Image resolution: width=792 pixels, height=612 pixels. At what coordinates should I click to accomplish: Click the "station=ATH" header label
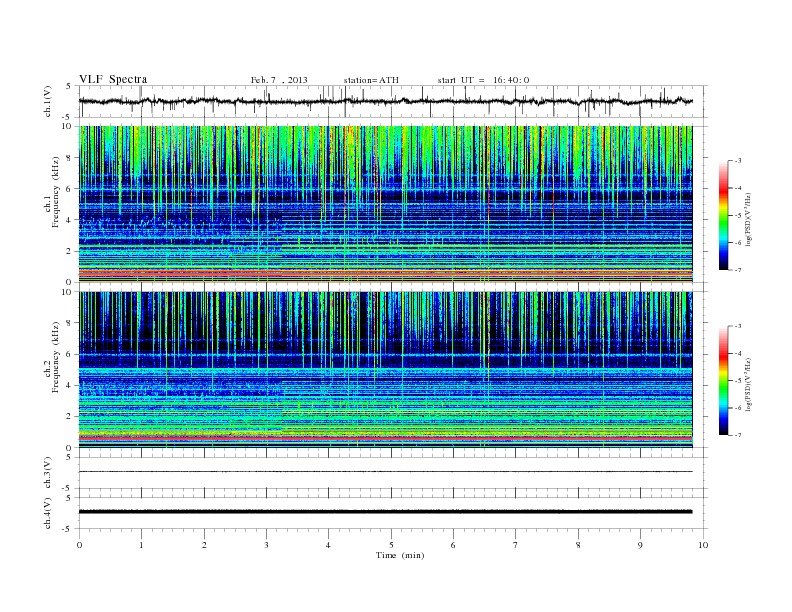[x=371, y=80]
